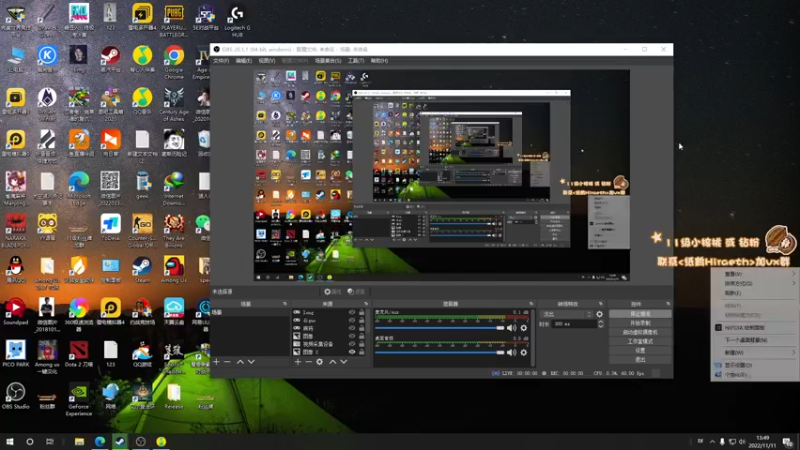Mute the 桌面音频 channel speaker icon
Screen dimensions: 800x450
click(x=511, y=353)
